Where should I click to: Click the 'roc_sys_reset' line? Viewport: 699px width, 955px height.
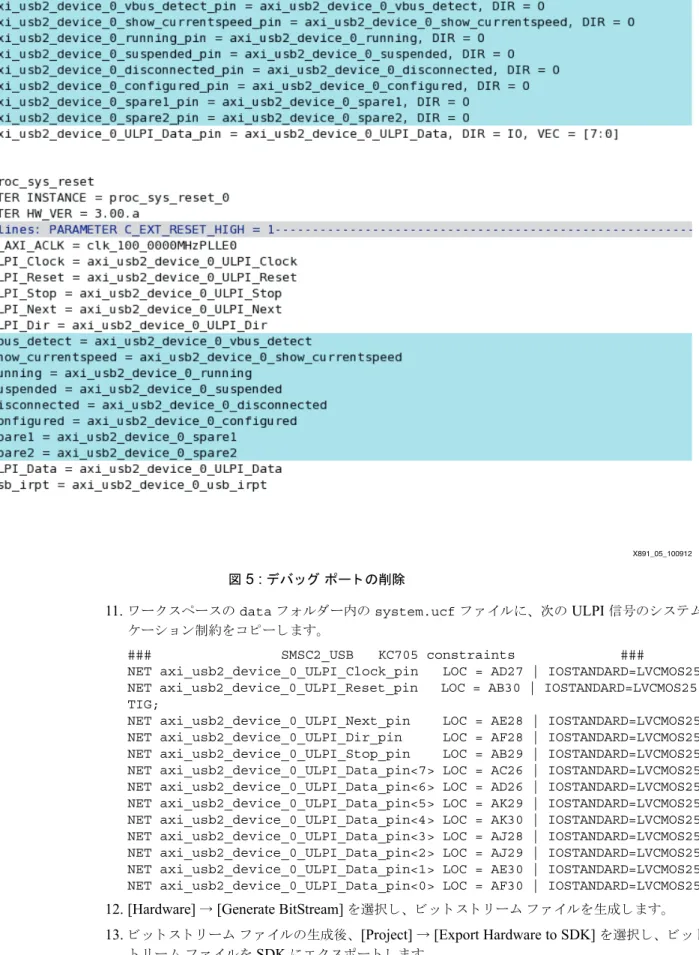point(47,182)
